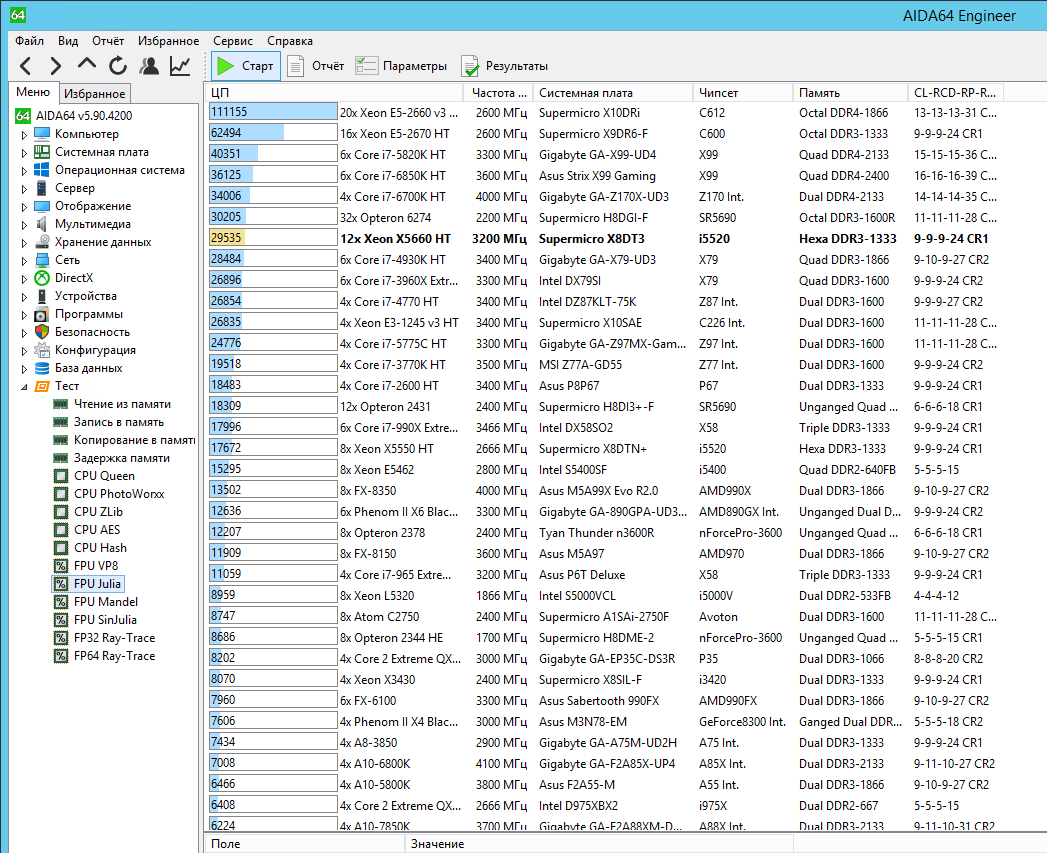This screenshot has height=853, width=1047.
Task: Select the Компьютер icon in tree
Action: pos(42,134)
